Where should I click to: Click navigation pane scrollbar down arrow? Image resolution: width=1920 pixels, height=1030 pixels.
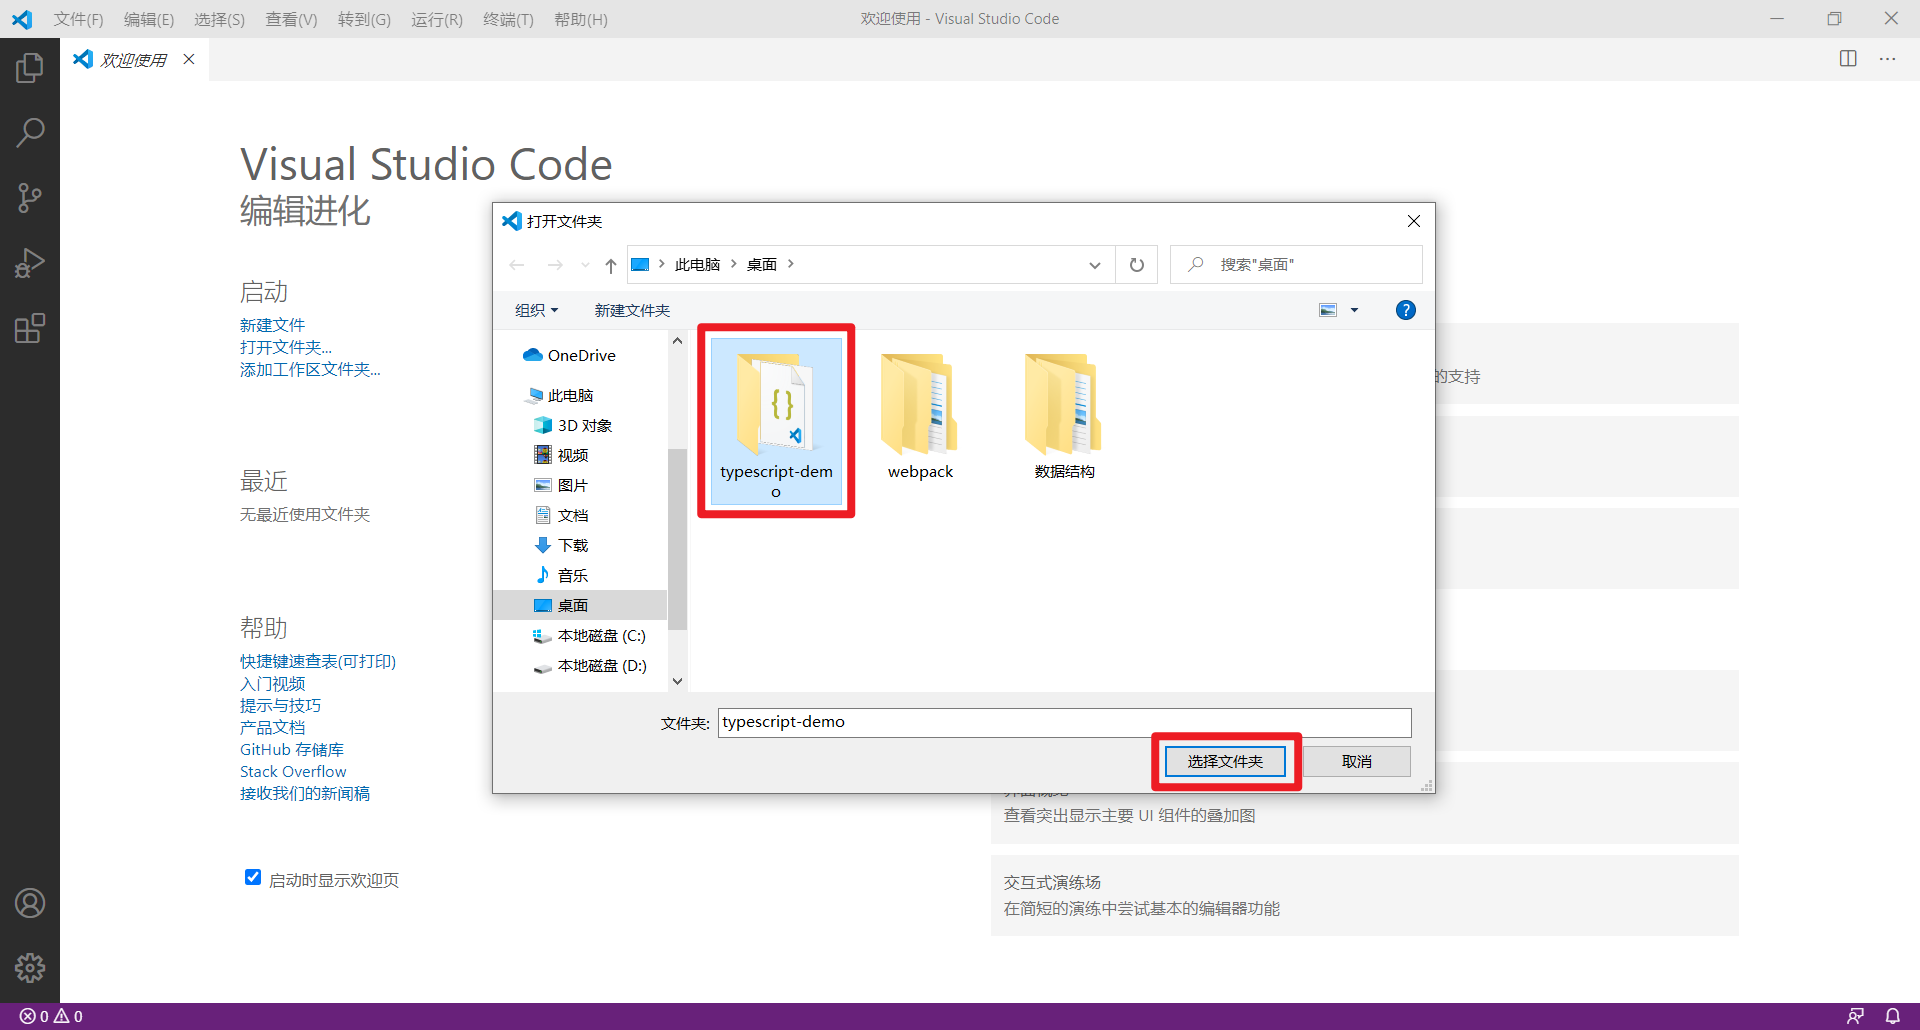677,681
